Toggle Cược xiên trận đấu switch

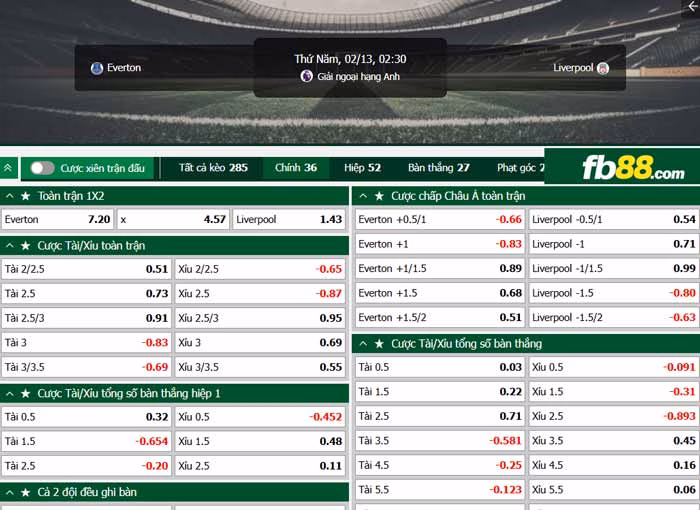coord(42,168)
